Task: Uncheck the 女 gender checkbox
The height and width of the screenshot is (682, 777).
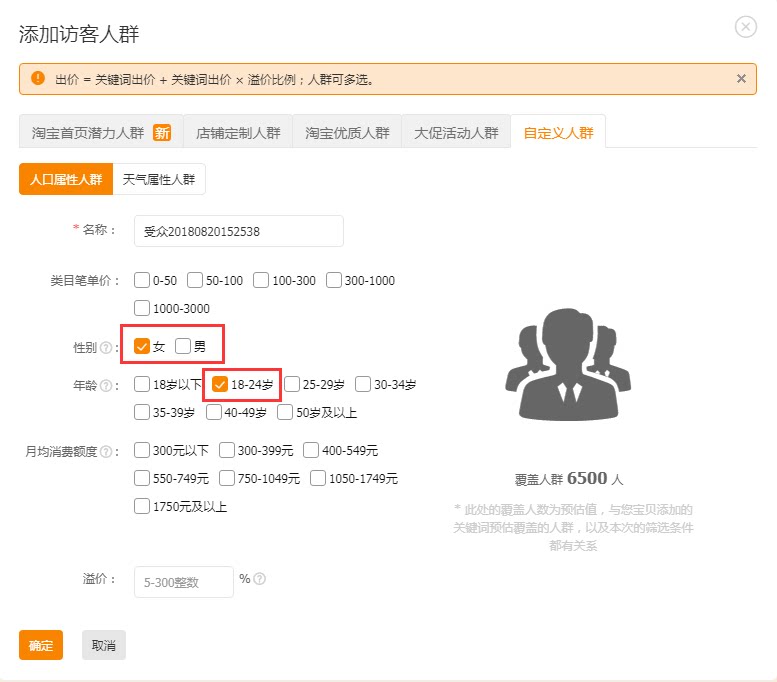Action: (x=142, y=346)
